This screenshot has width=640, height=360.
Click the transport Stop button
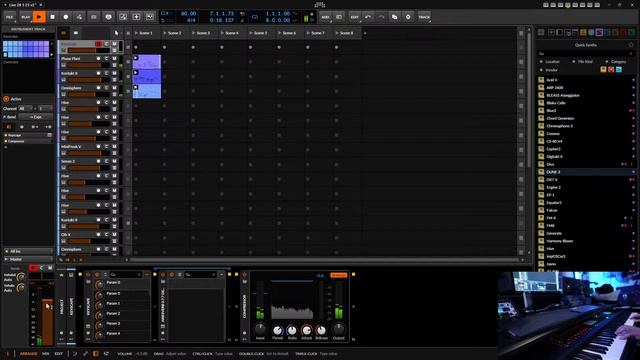click(53, 17)
